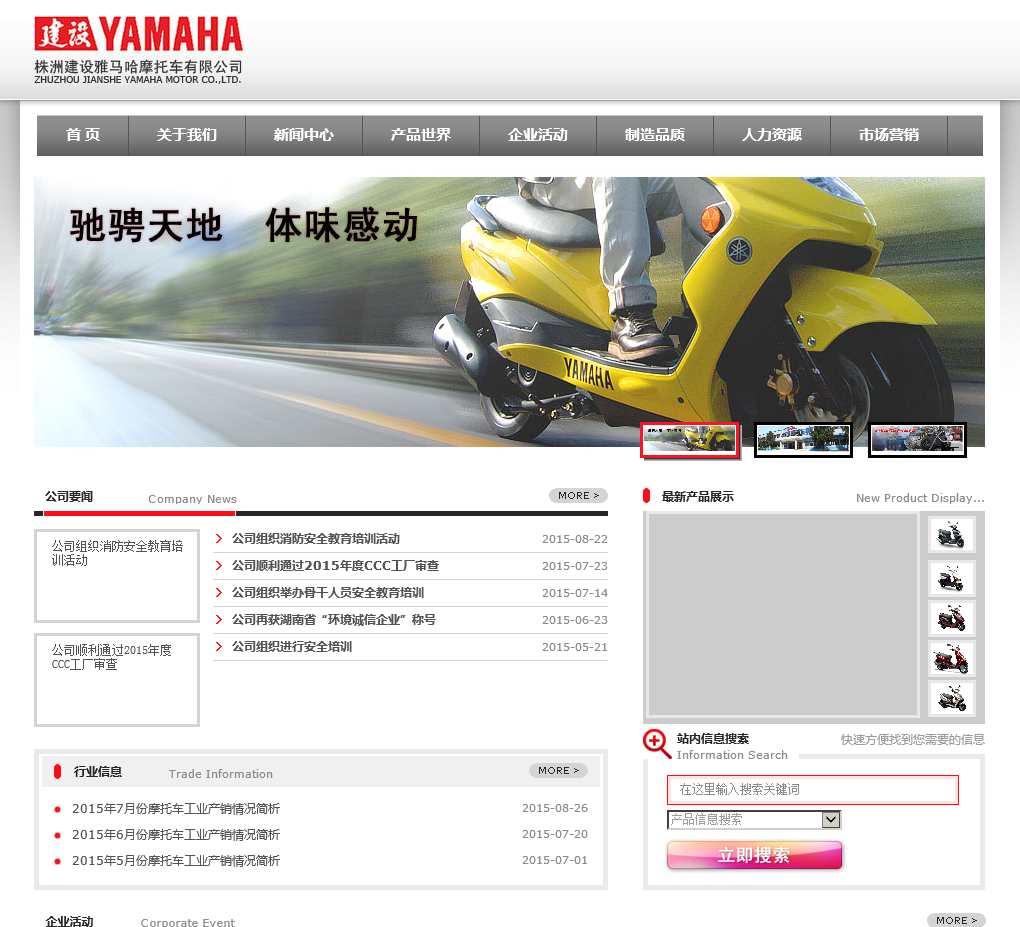
Task: Click the 立即搜索 search button
Action: (755, 855)
